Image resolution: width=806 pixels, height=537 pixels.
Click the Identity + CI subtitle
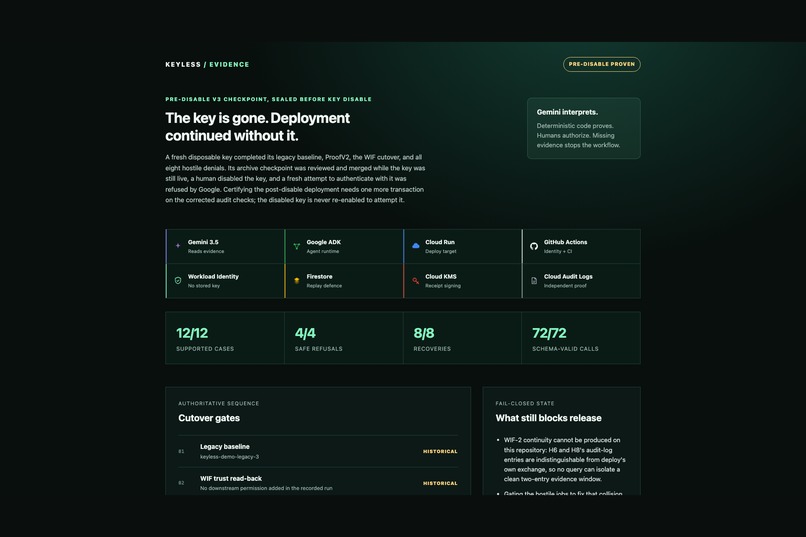pos(558,251)
